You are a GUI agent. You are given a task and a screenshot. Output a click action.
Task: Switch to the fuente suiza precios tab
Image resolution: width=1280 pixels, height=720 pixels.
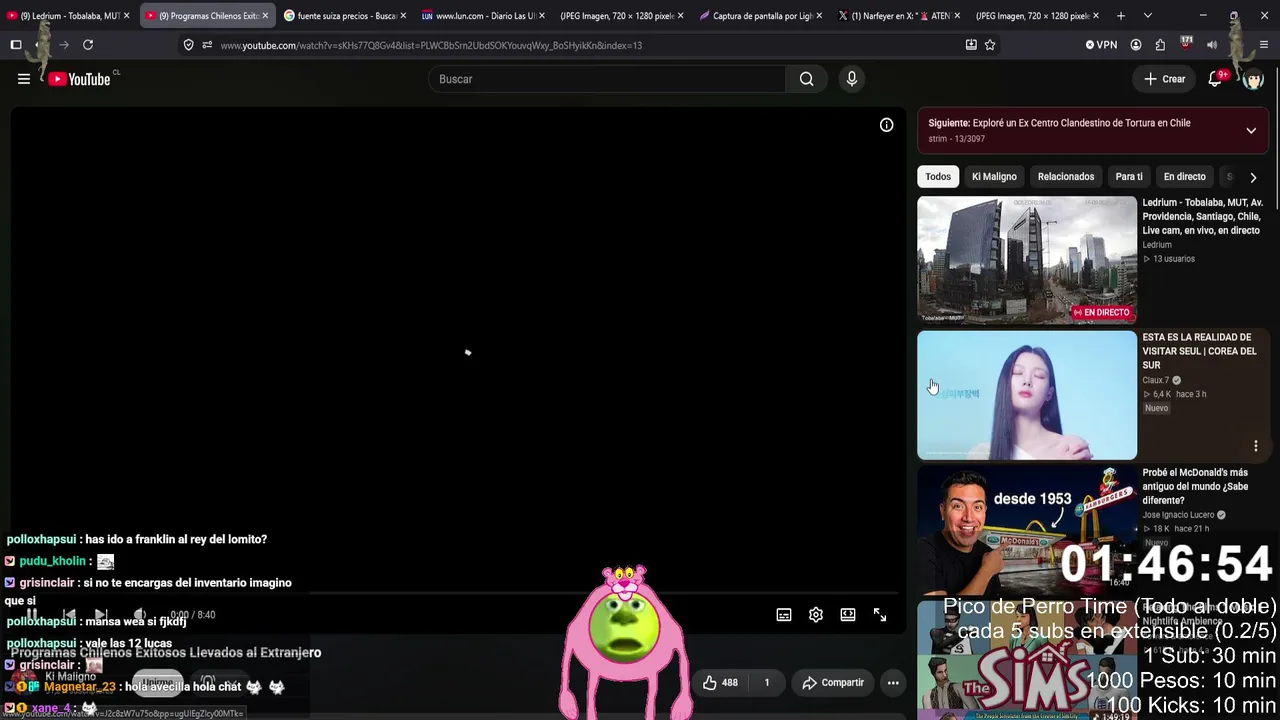345,16
